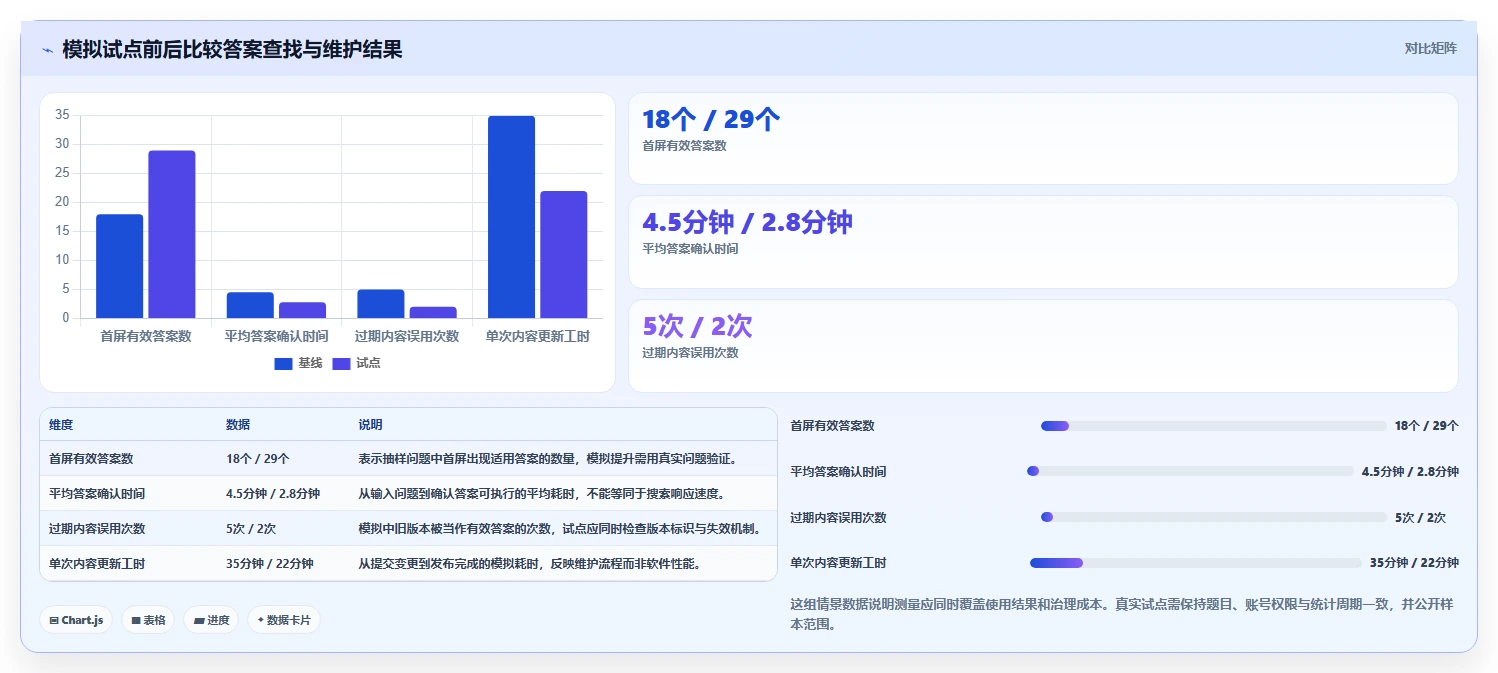
Task: Click table value 35分钟 / 22分钟
Action: tap(270, 564)
